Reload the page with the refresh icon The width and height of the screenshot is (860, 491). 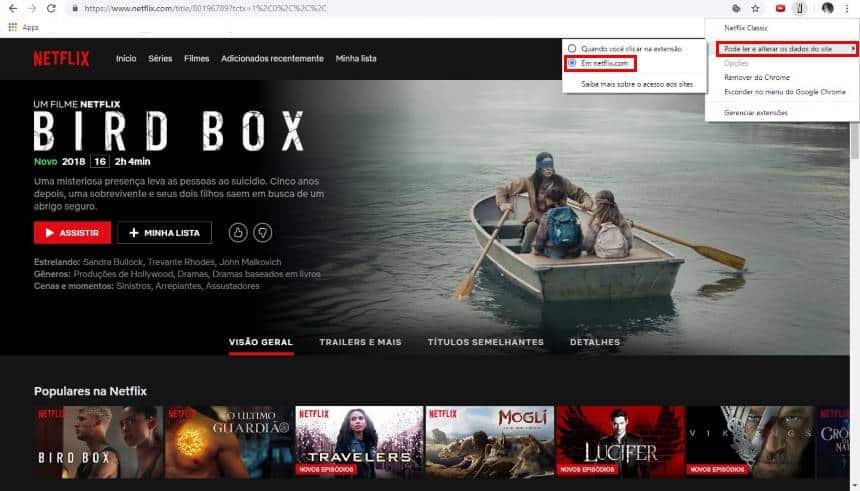point(51,8)
